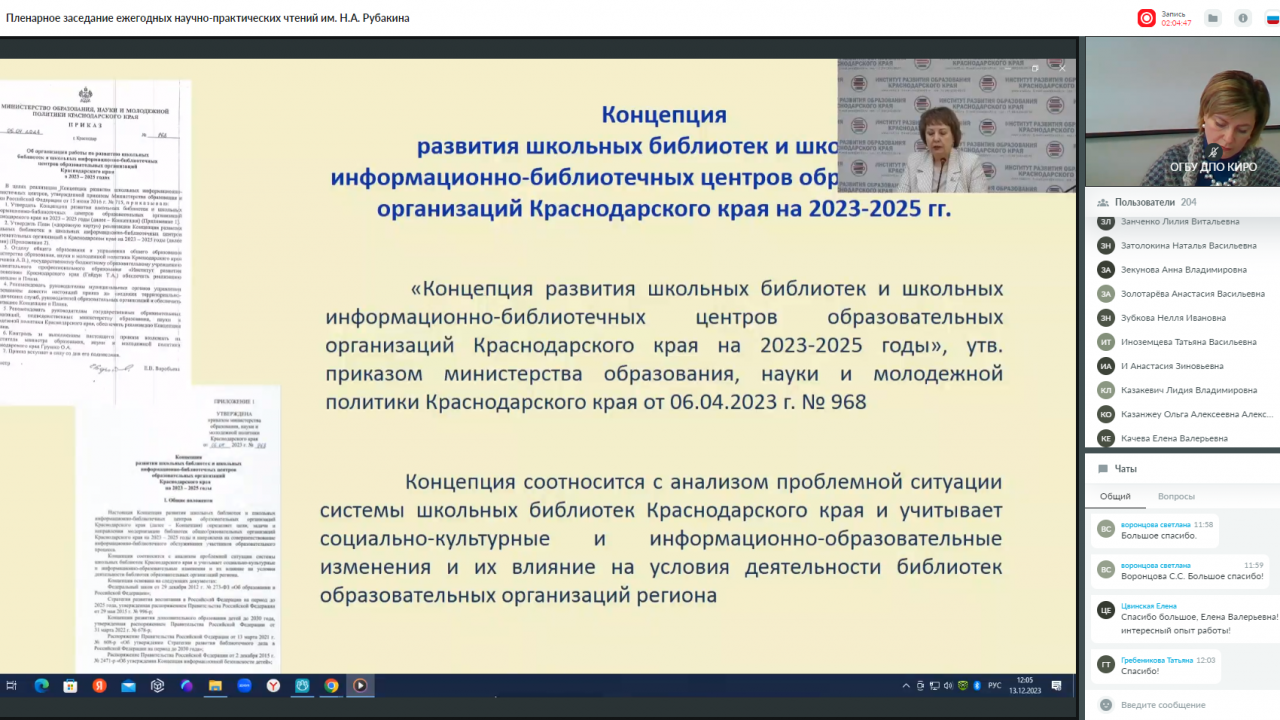Open File Explorer in the taskbar
This screenshot has width=1280, height=720.
click(x=215, y=686)
